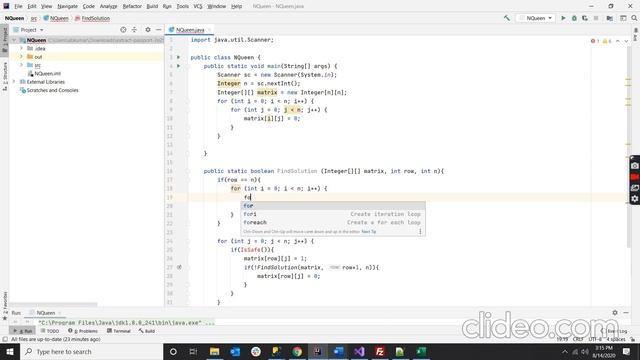640x360 pixels.
Task: Choose the foreach completion suggestion
Action: pyautogui.click(x=333, y=222)
